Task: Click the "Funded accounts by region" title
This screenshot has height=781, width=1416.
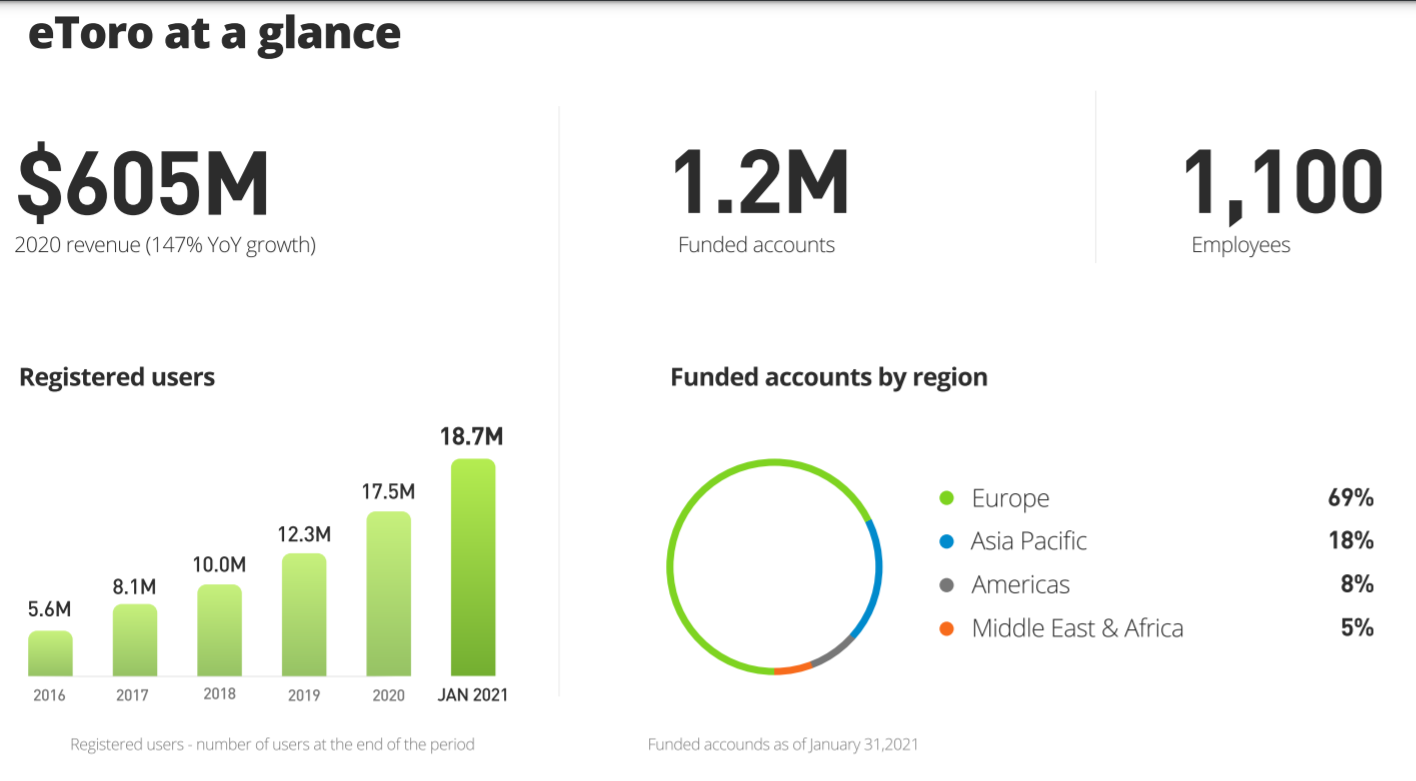Action: coord(829,377)
